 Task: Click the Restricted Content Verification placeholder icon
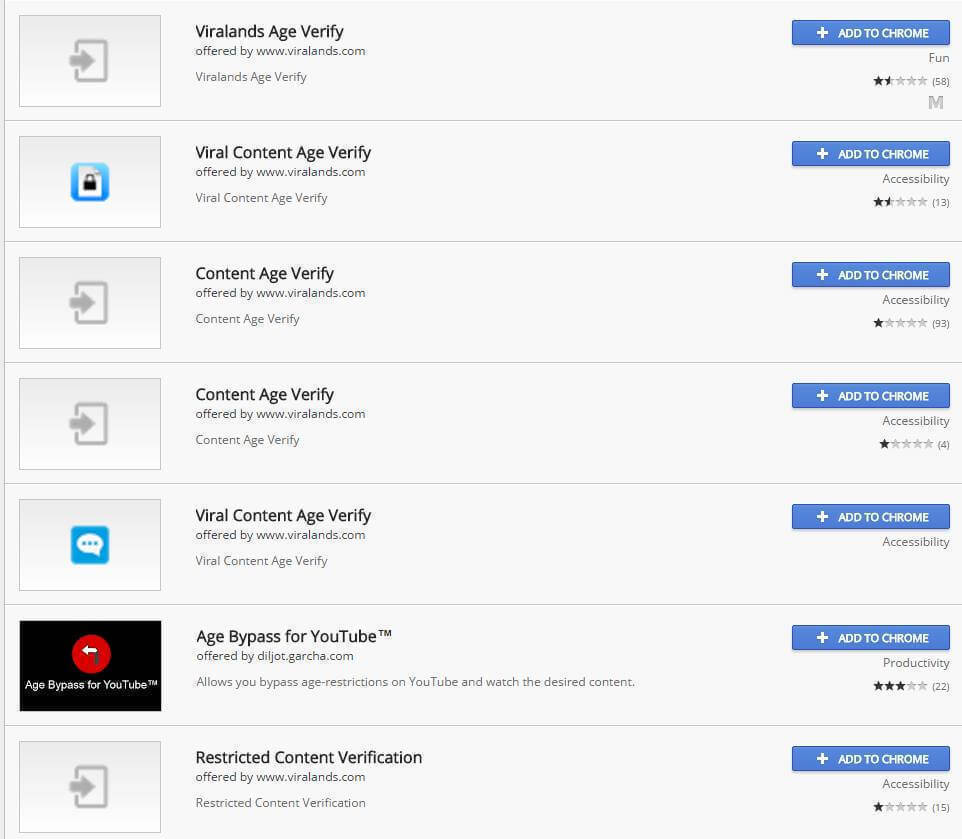pyautogui.click(x=90, y=787)
